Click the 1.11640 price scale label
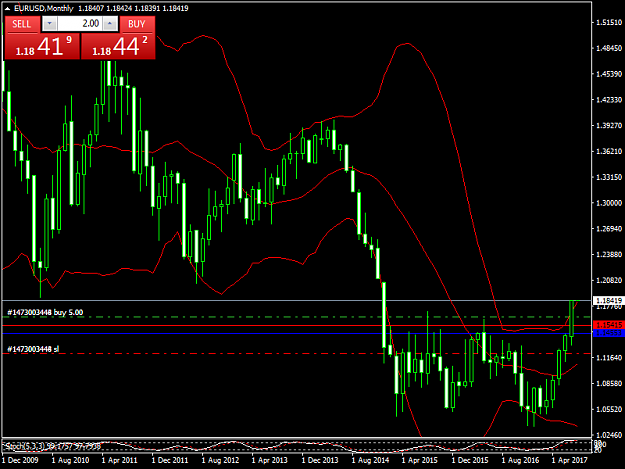 click(609, 357)
